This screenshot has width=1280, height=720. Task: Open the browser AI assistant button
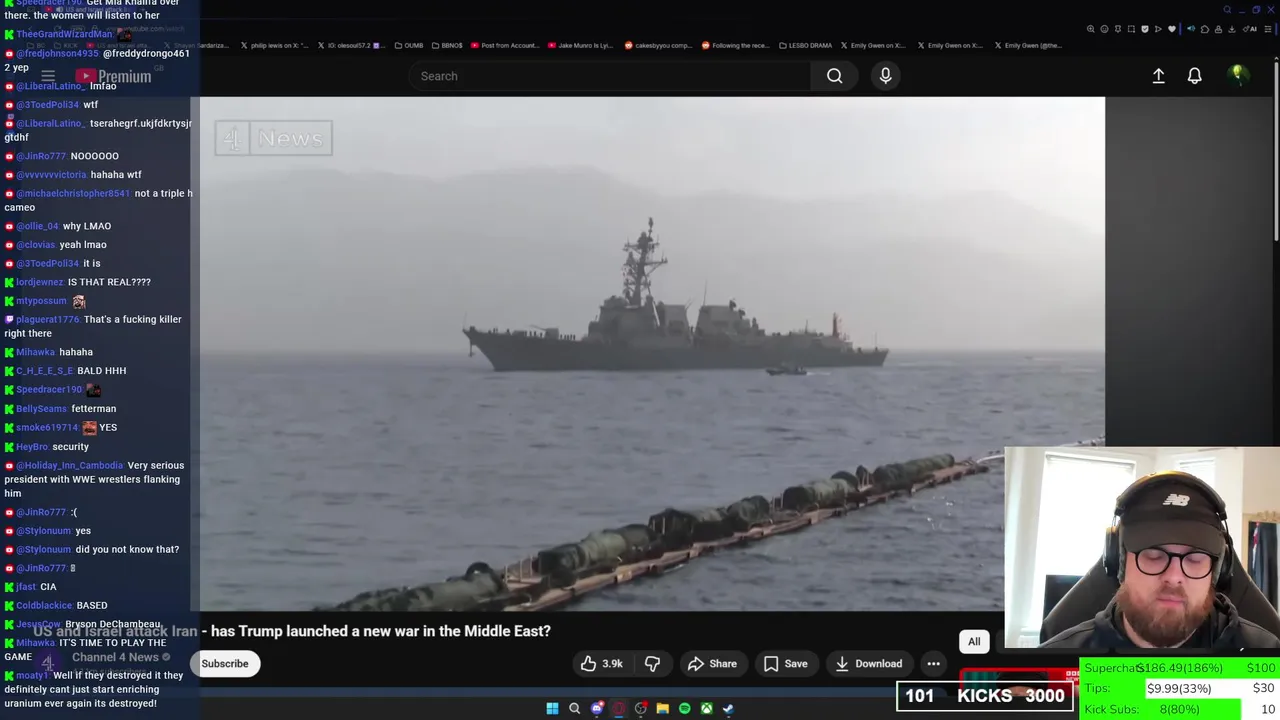pos(1248,29)
